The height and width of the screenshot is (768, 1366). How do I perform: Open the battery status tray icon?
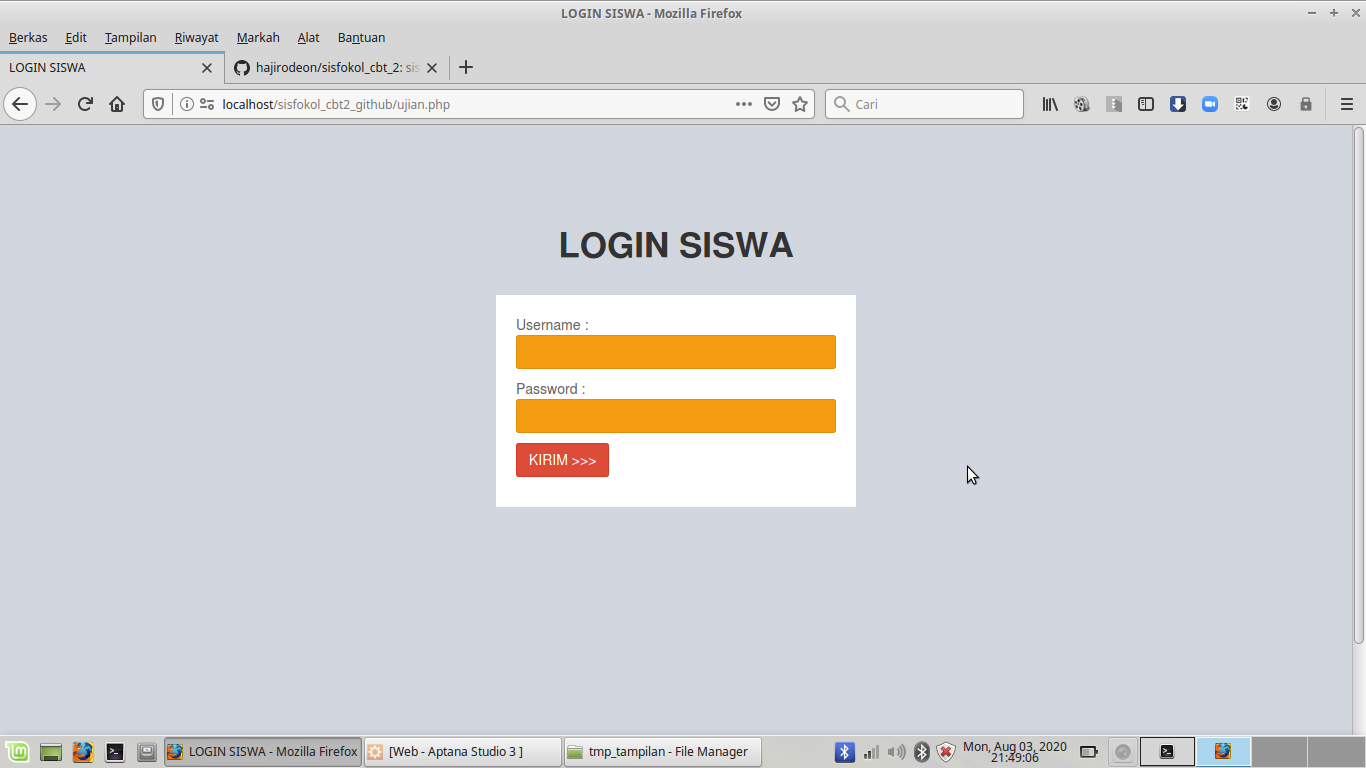point(1089,752)
